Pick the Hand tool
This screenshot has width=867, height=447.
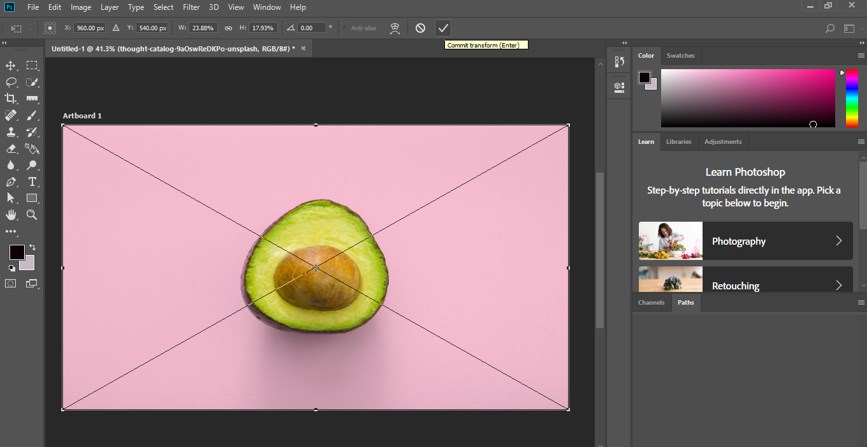coord(11,215)
